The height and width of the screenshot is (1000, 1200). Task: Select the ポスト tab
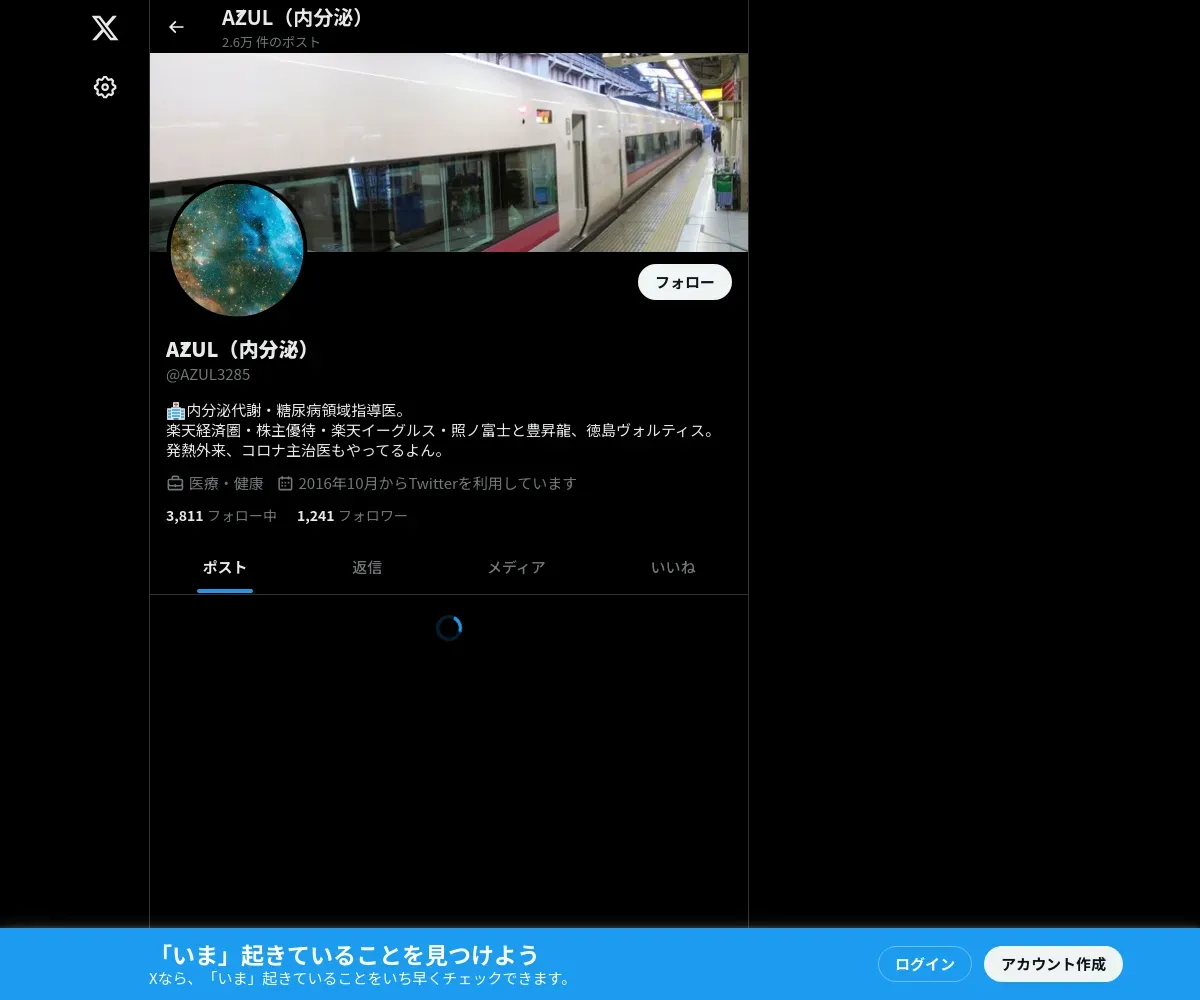click(225, 567)
